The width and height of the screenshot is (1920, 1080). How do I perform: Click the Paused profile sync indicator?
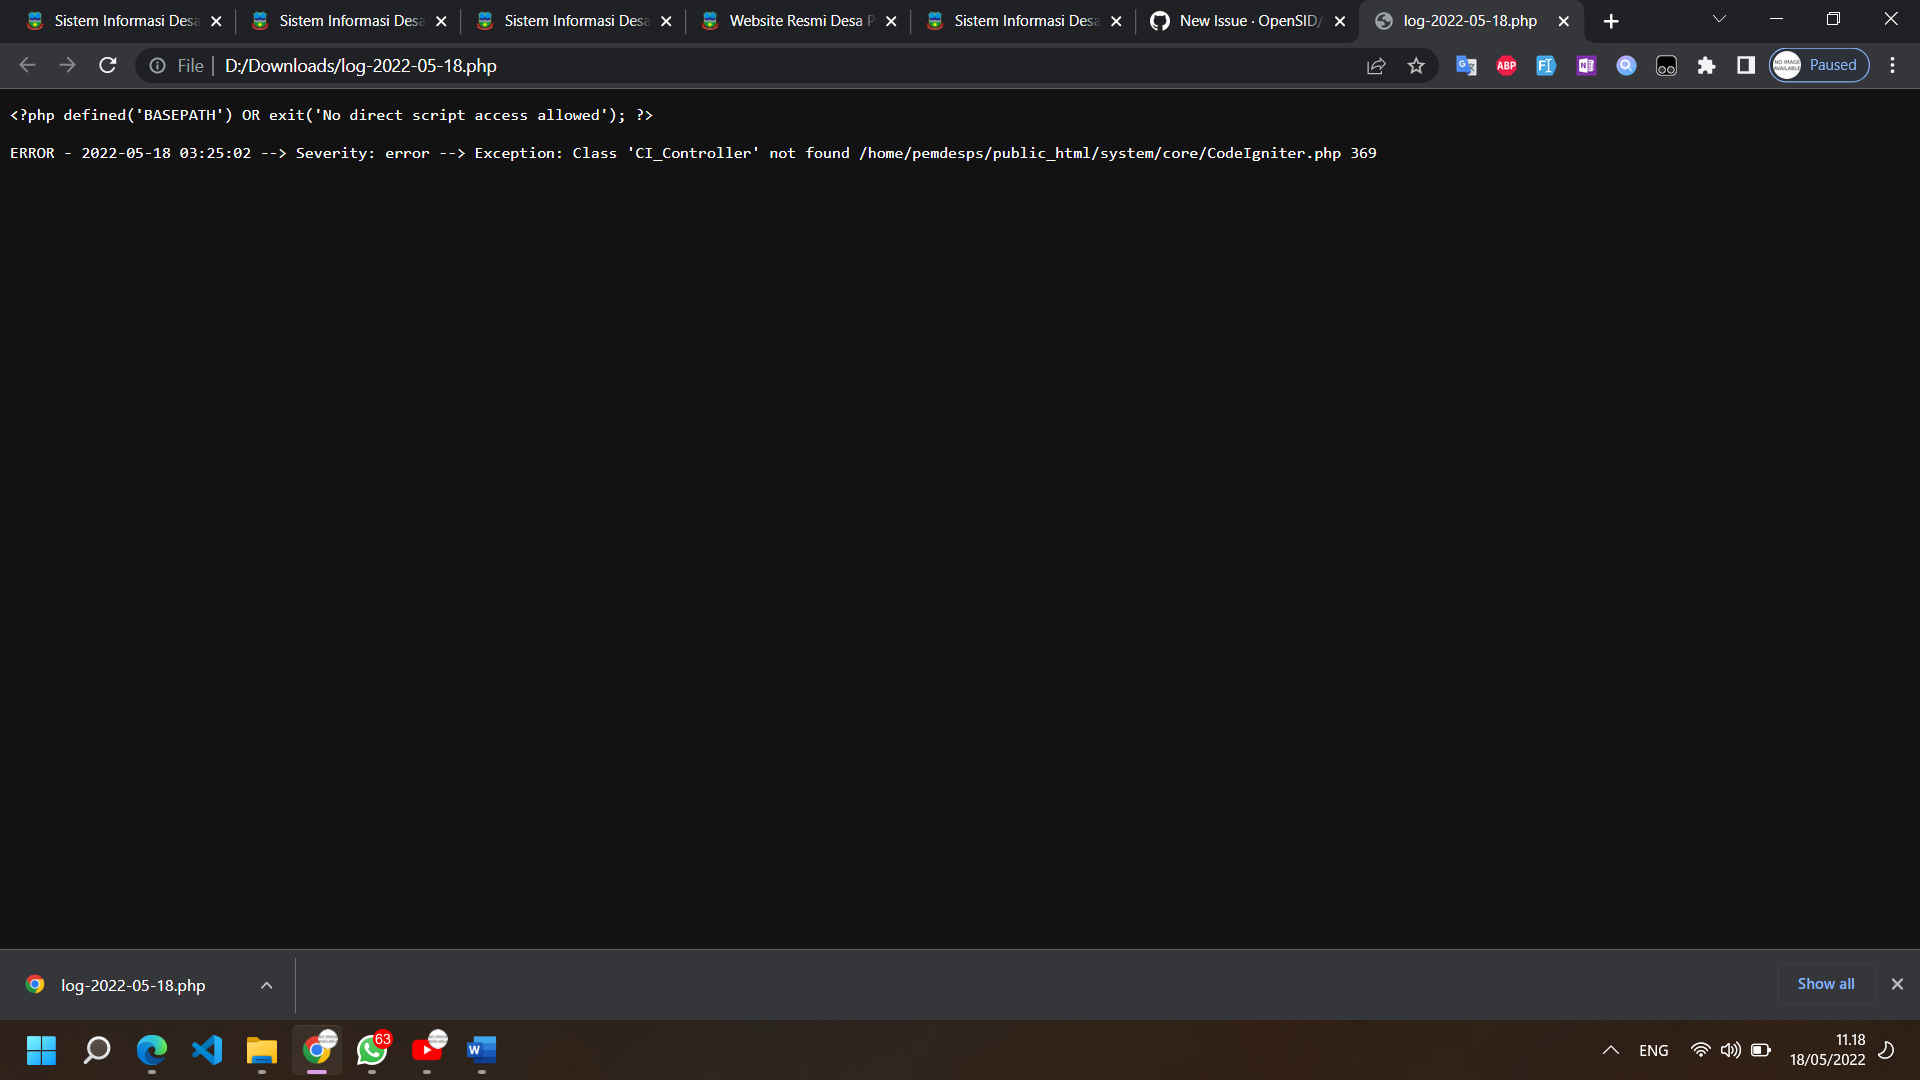tap(1818, 64)
